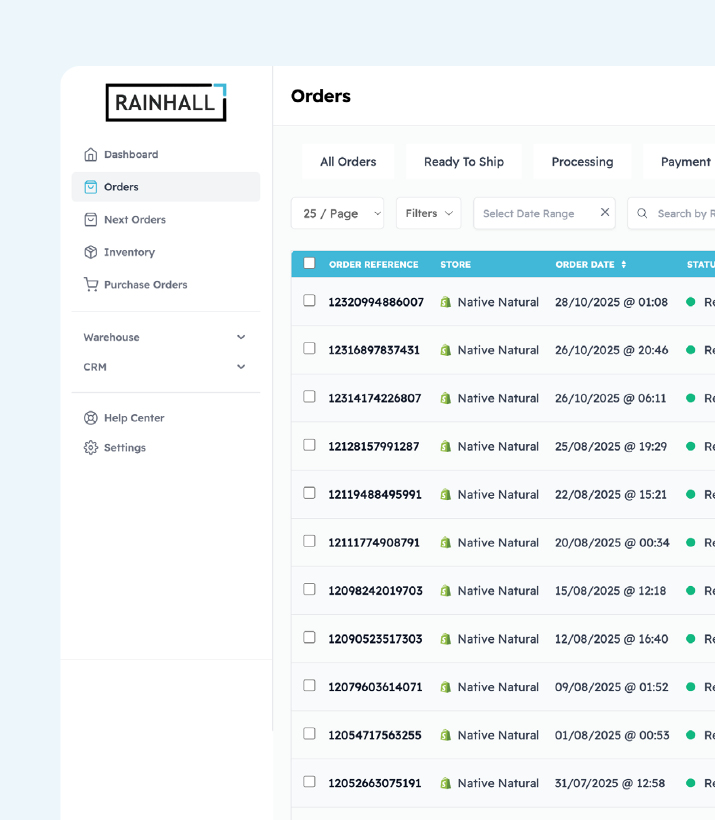This screenshot has width=715, height=820.
Task: Open order 12316897837431 reference link
Action: [374, 350]
